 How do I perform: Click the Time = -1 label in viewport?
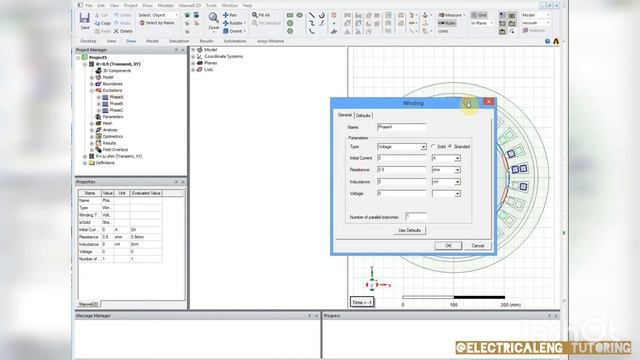[362, 302]
